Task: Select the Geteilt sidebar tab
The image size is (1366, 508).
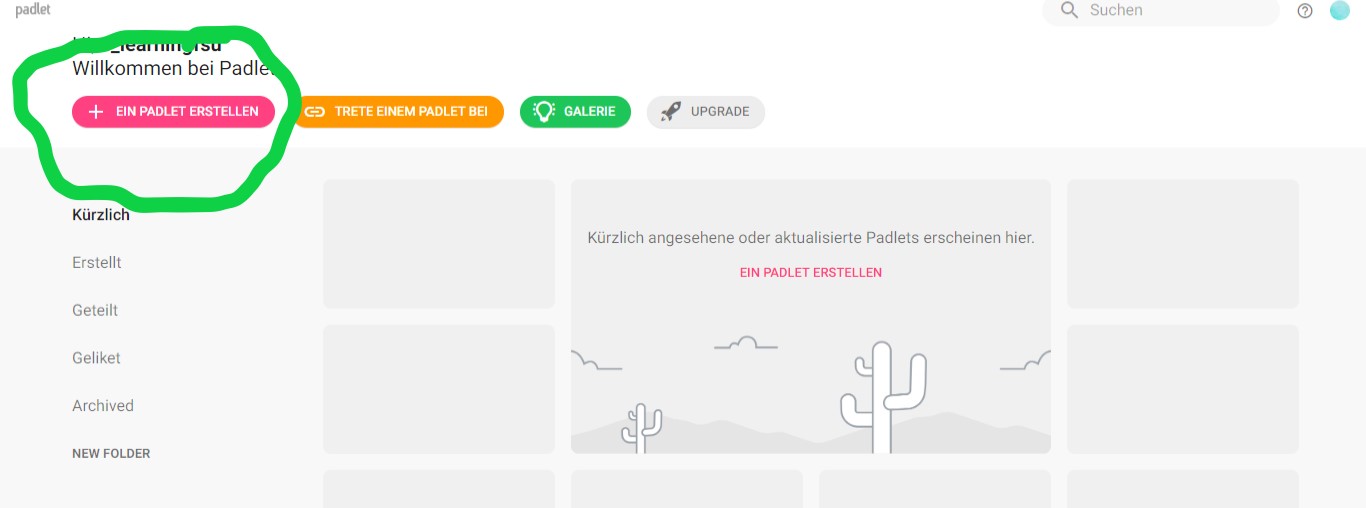Action: [95, 311]
